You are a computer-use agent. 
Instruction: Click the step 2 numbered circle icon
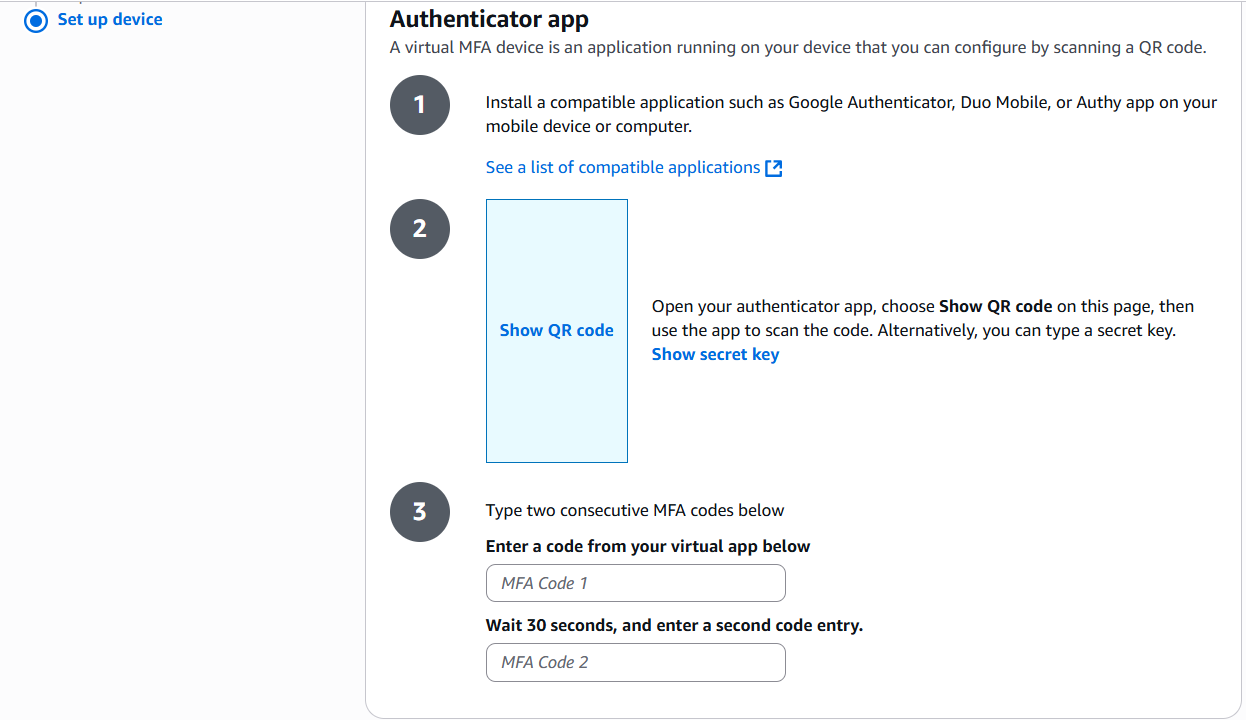(420, 229)
